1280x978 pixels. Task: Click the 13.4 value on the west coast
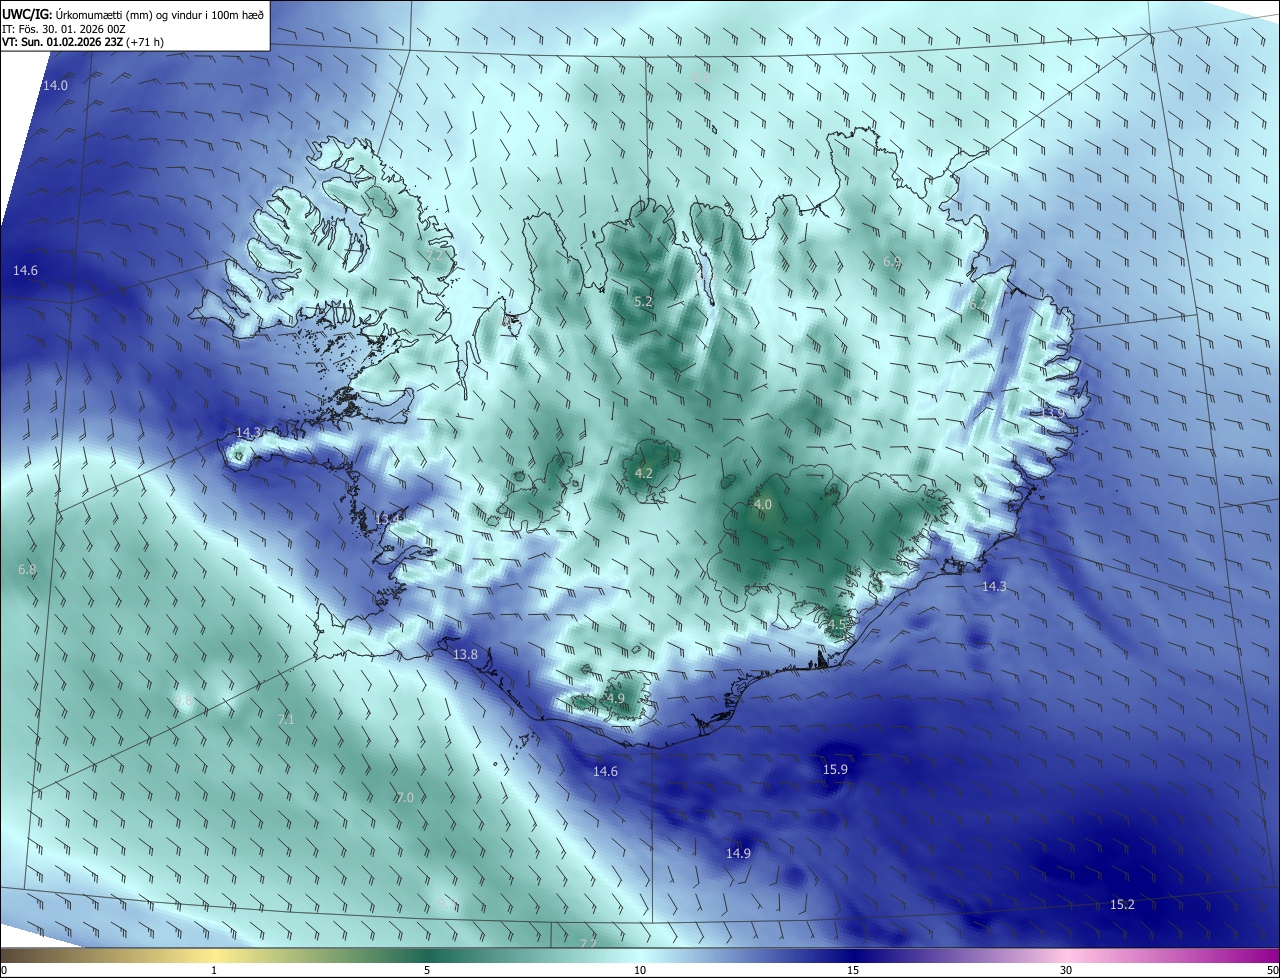(x=388, y=518)
